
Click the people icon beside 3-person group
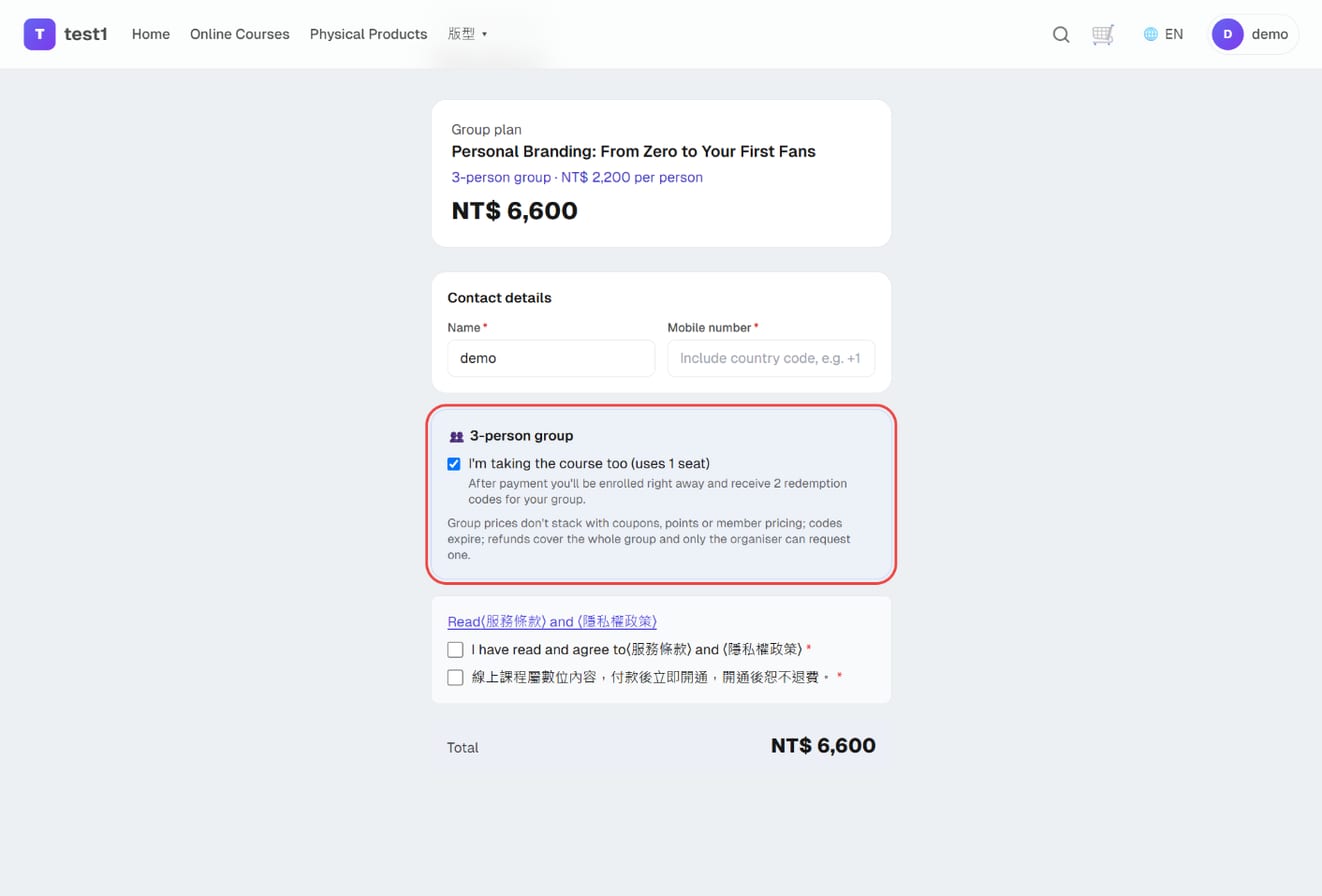pyautogui.click(x=456, y=436)
